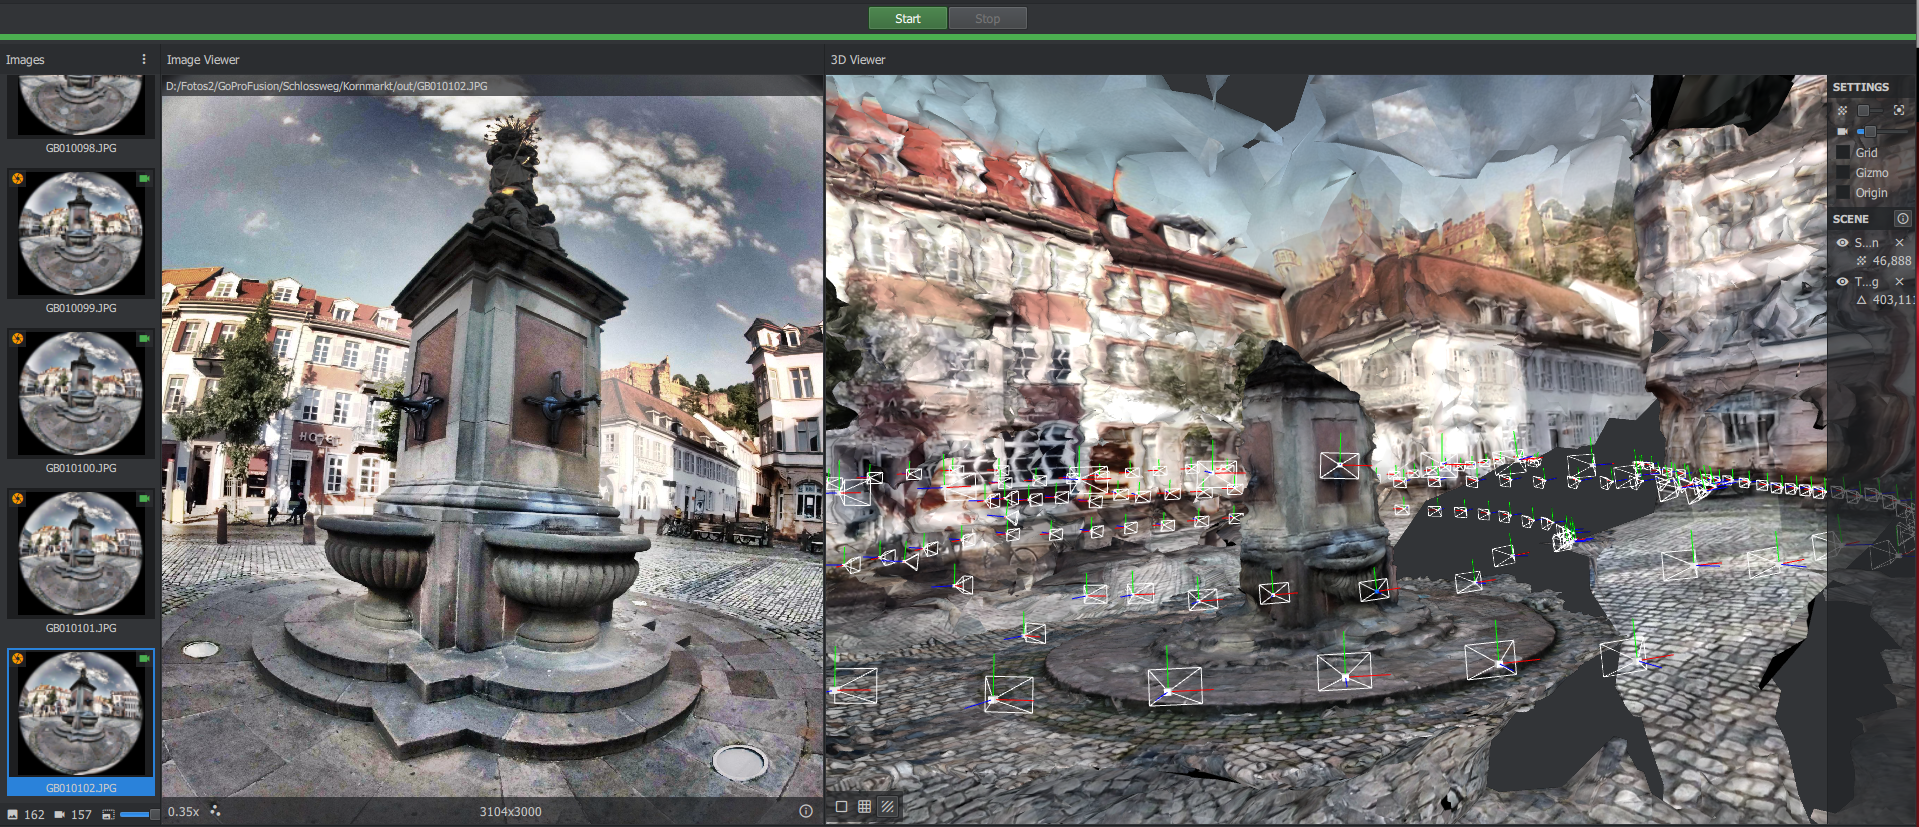Click the Images panel title

point(25,60)
